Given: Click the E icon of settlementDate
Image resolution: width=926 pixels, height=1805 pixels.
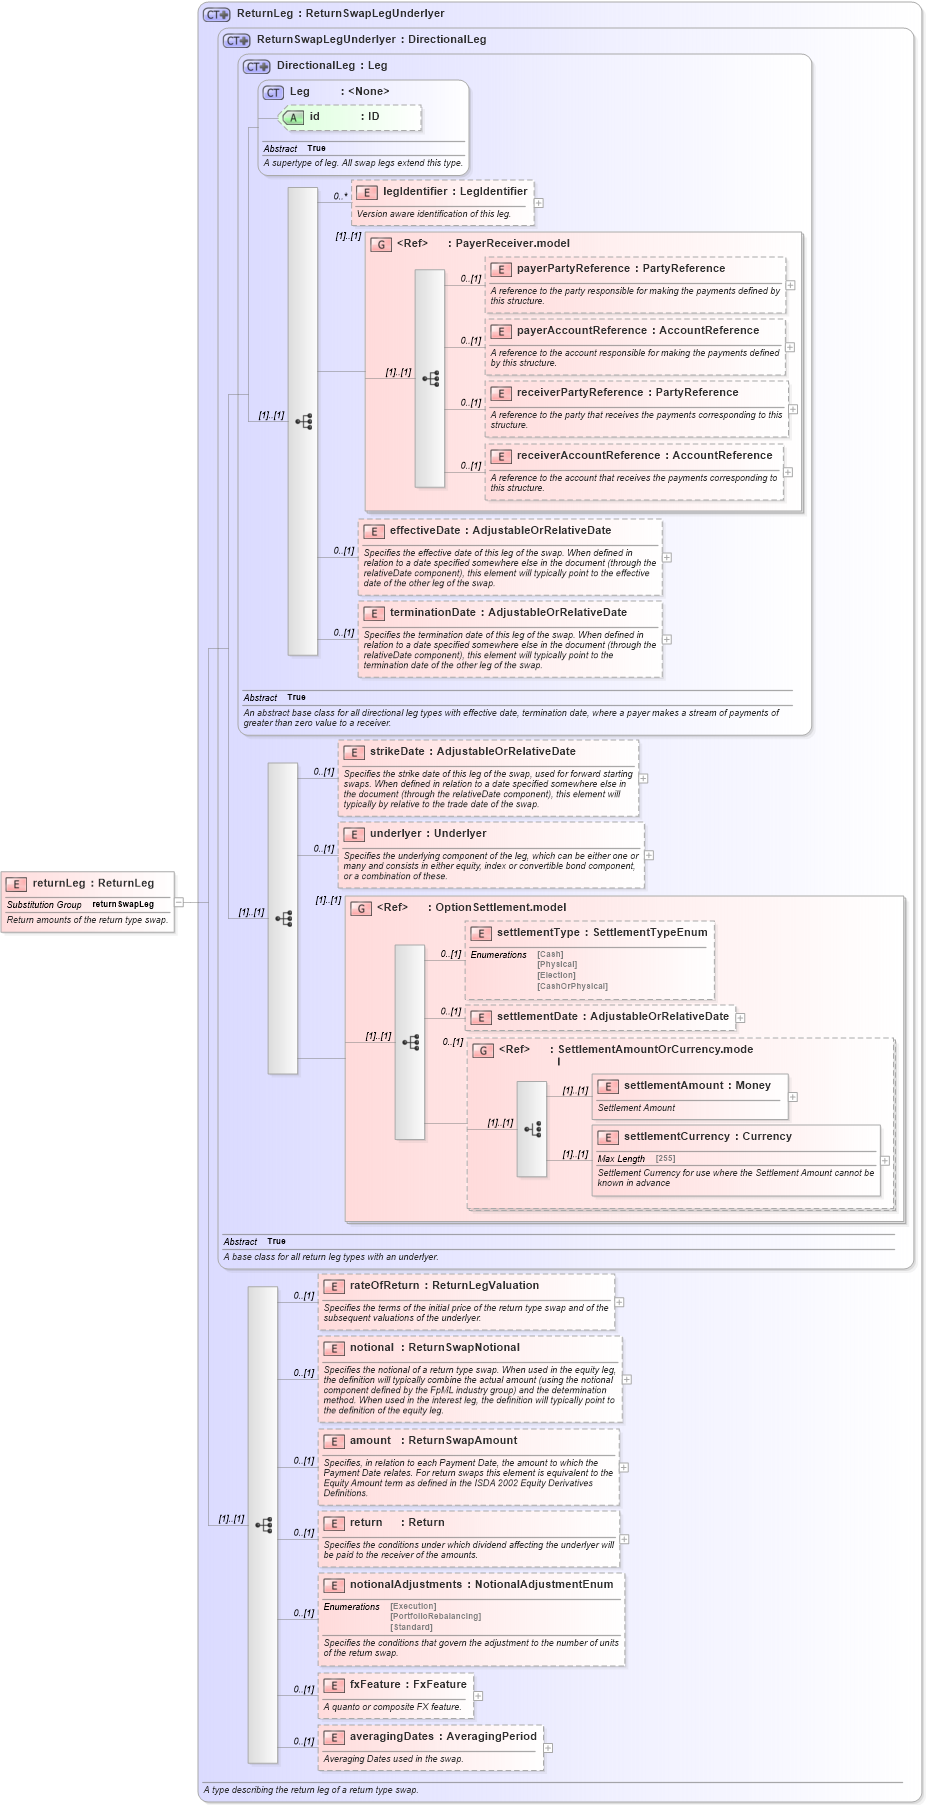Looking at the screenshot, I should click(x=481, y=1018).
